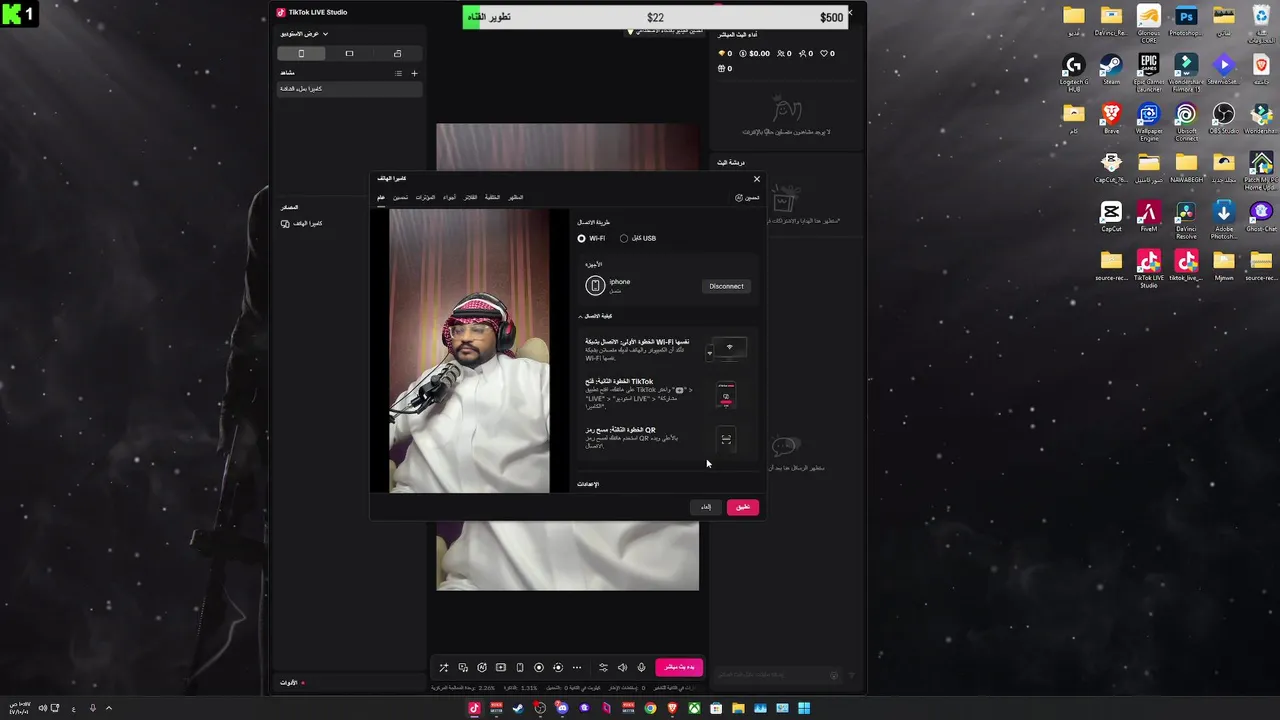
Task: Click the Disconnect button for iphone
Action: [726, 286]
